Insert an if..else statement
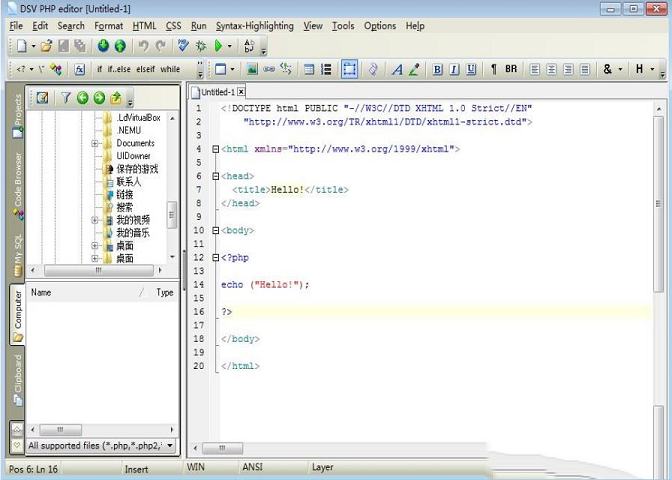 pos(119,69)
